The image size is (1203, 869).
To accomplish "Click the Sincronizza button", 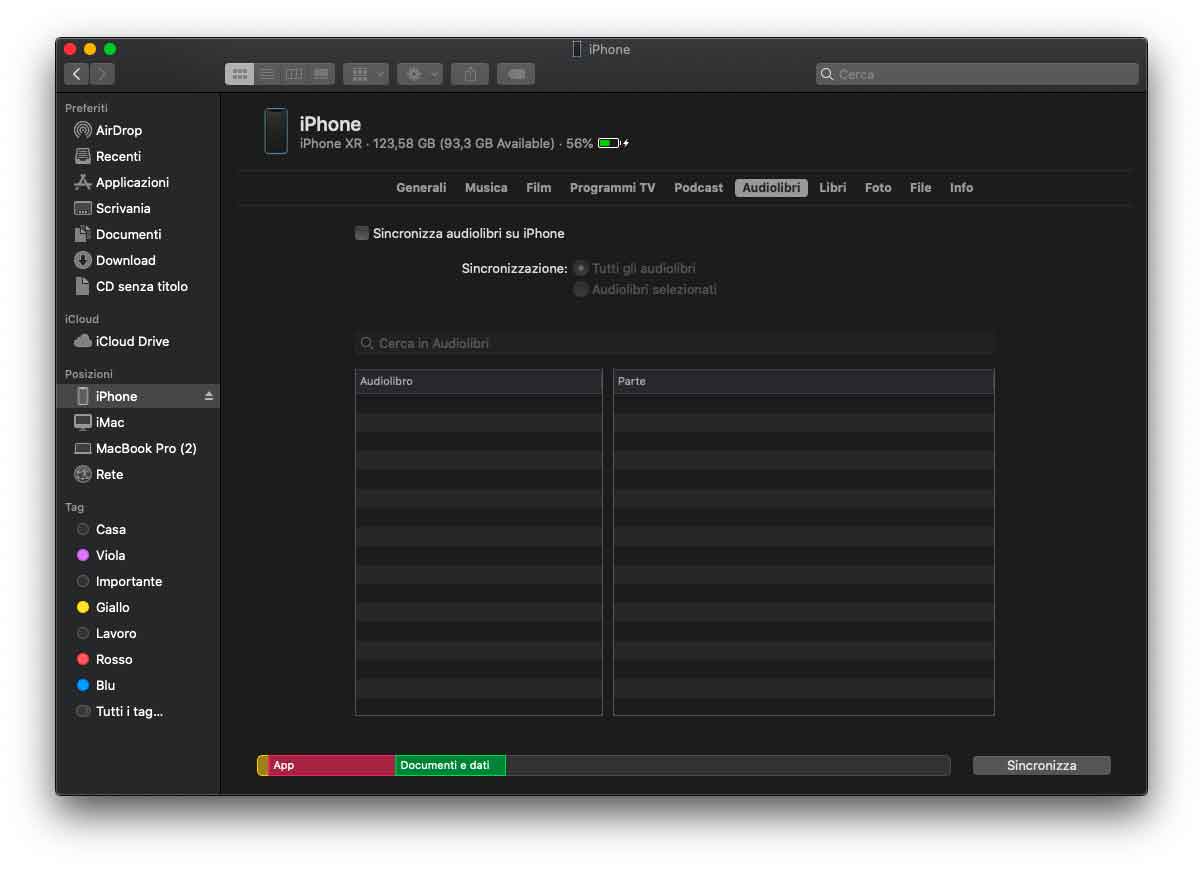I will coord(1041,765).
